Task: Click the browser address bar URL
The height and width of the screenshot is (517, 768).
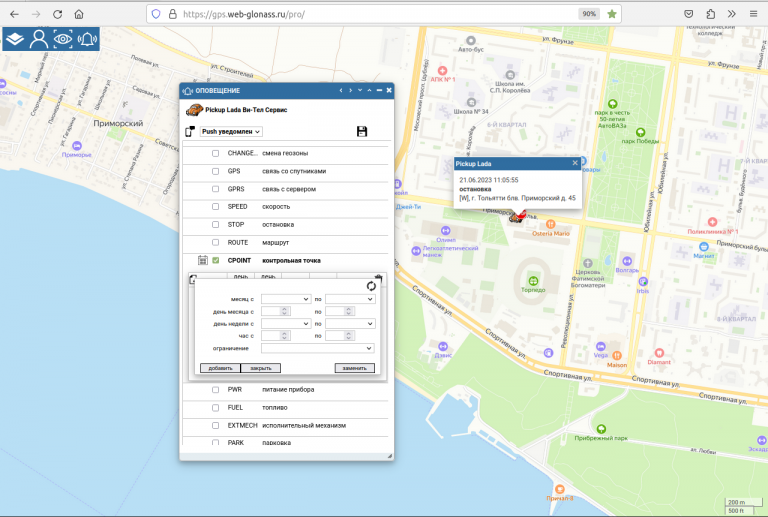Action: pyautogui.click(x=244, y=14)
